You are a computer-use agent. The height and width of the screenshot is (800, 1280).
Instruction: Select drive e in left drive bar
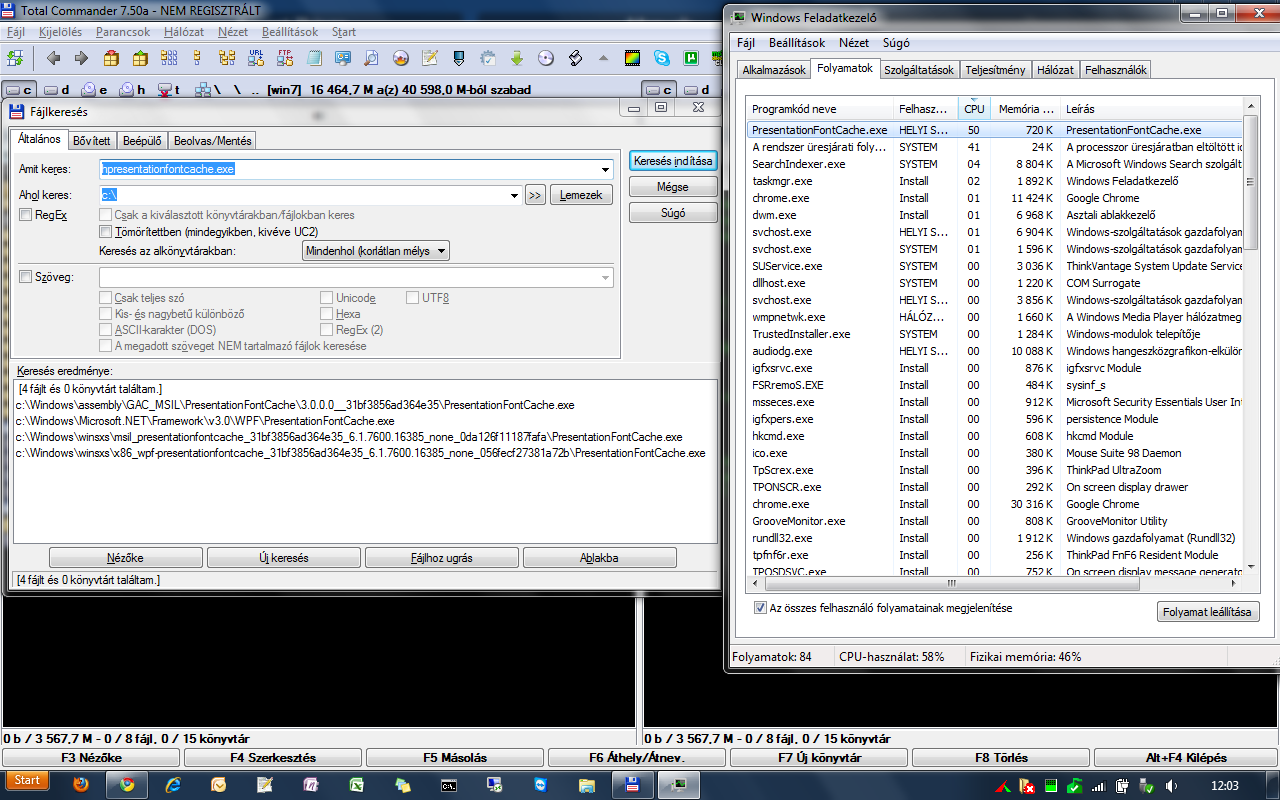click(95, 89)
